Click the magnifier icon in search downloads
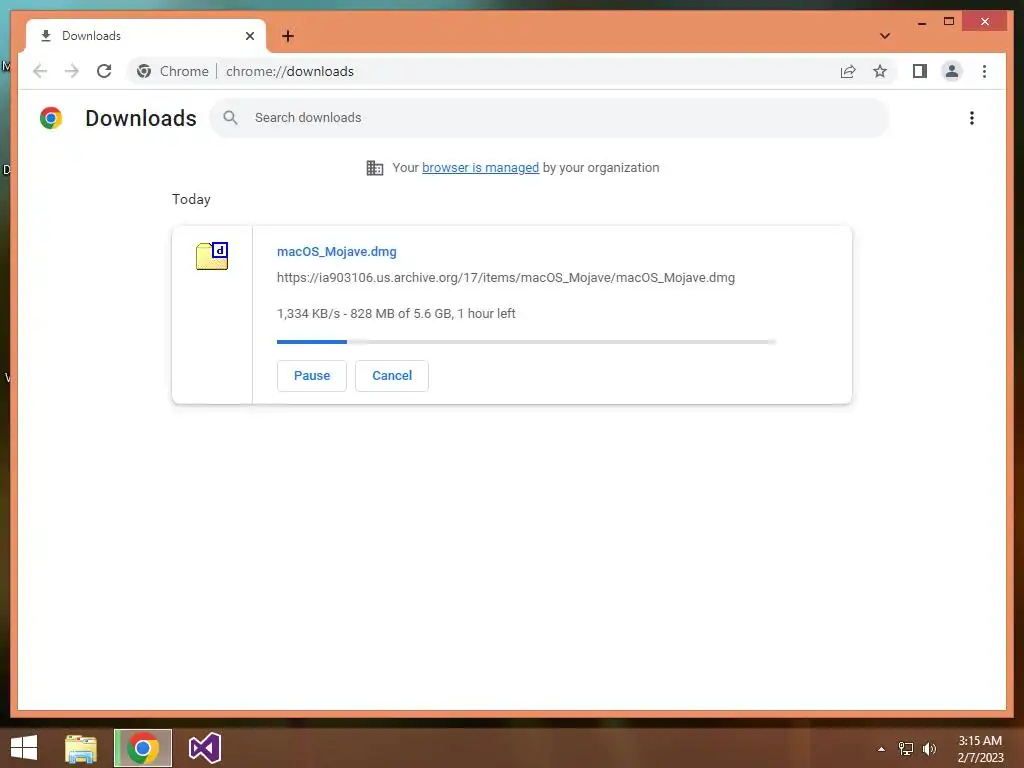 pos(231,118)
